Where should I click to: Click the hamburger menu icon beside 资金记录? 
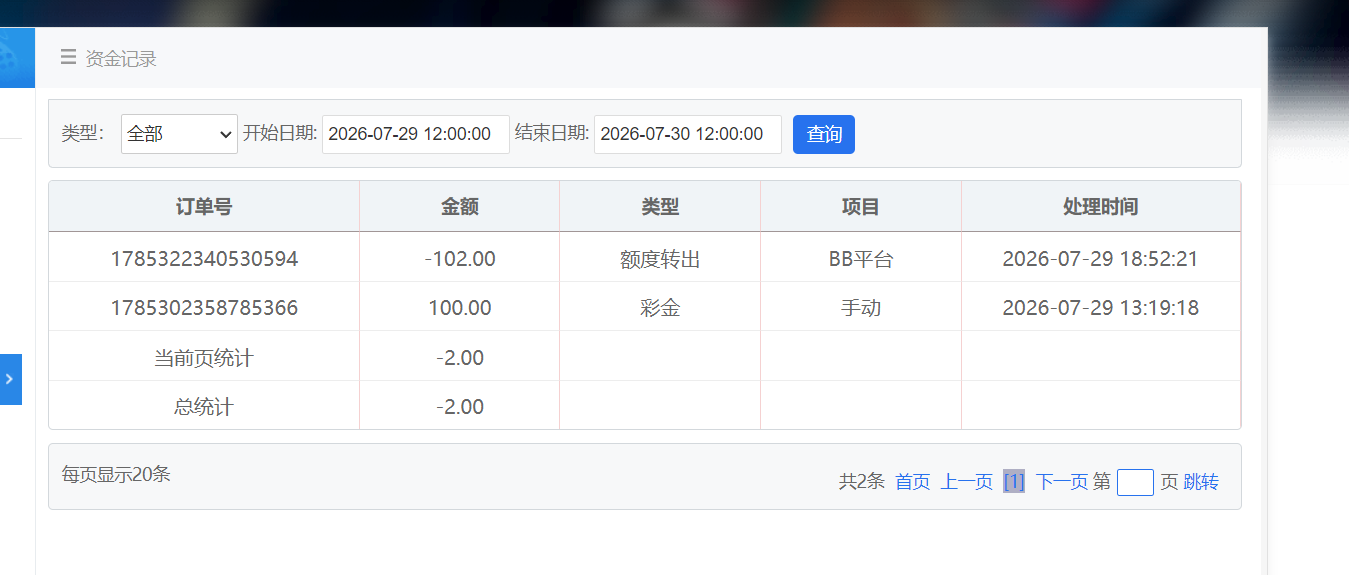[68, 57]
